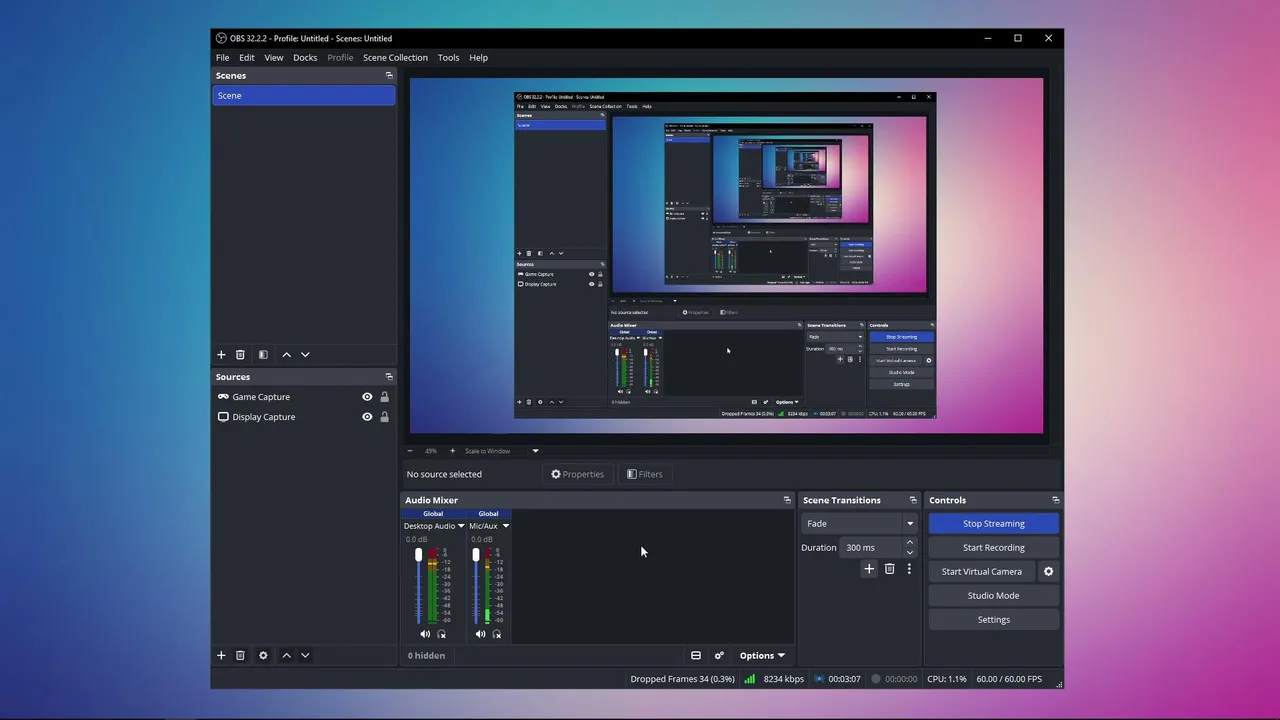The width and height of the screenshot is (1280, 720).
Task: Mute Desktop Audio speaker
Action: coord(425,634)
